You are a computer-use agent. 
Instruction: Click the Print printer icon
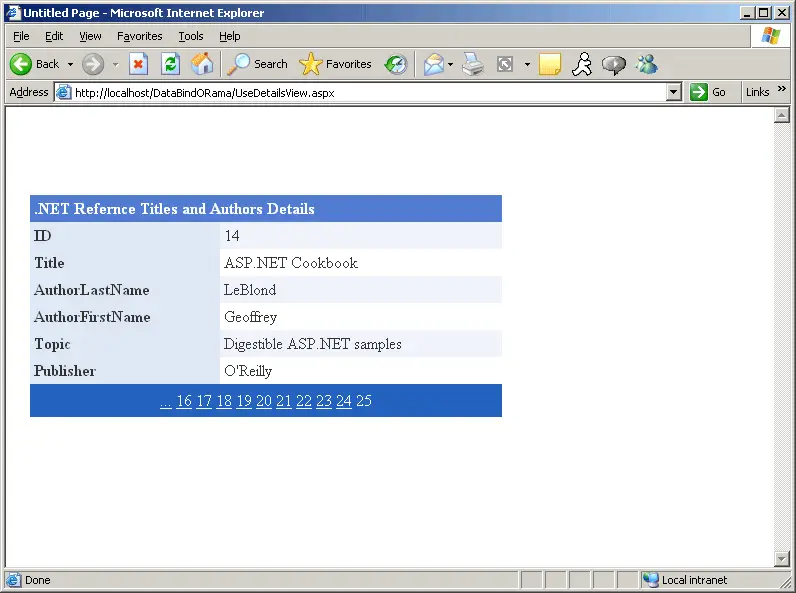click(x=473, y=64)
